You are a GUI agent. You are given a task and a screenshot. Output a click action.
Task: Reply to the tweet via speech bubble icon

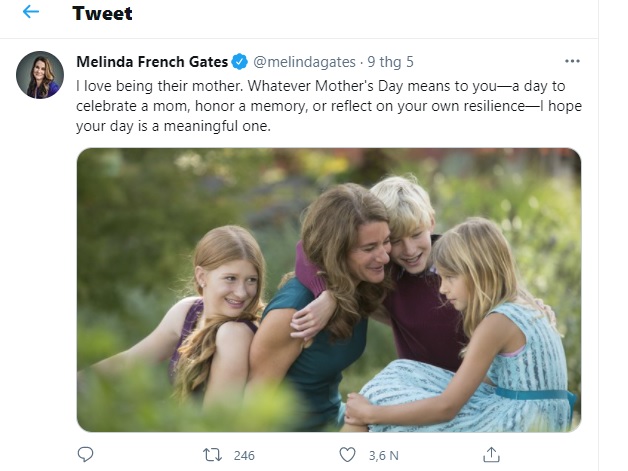(86, 454)
